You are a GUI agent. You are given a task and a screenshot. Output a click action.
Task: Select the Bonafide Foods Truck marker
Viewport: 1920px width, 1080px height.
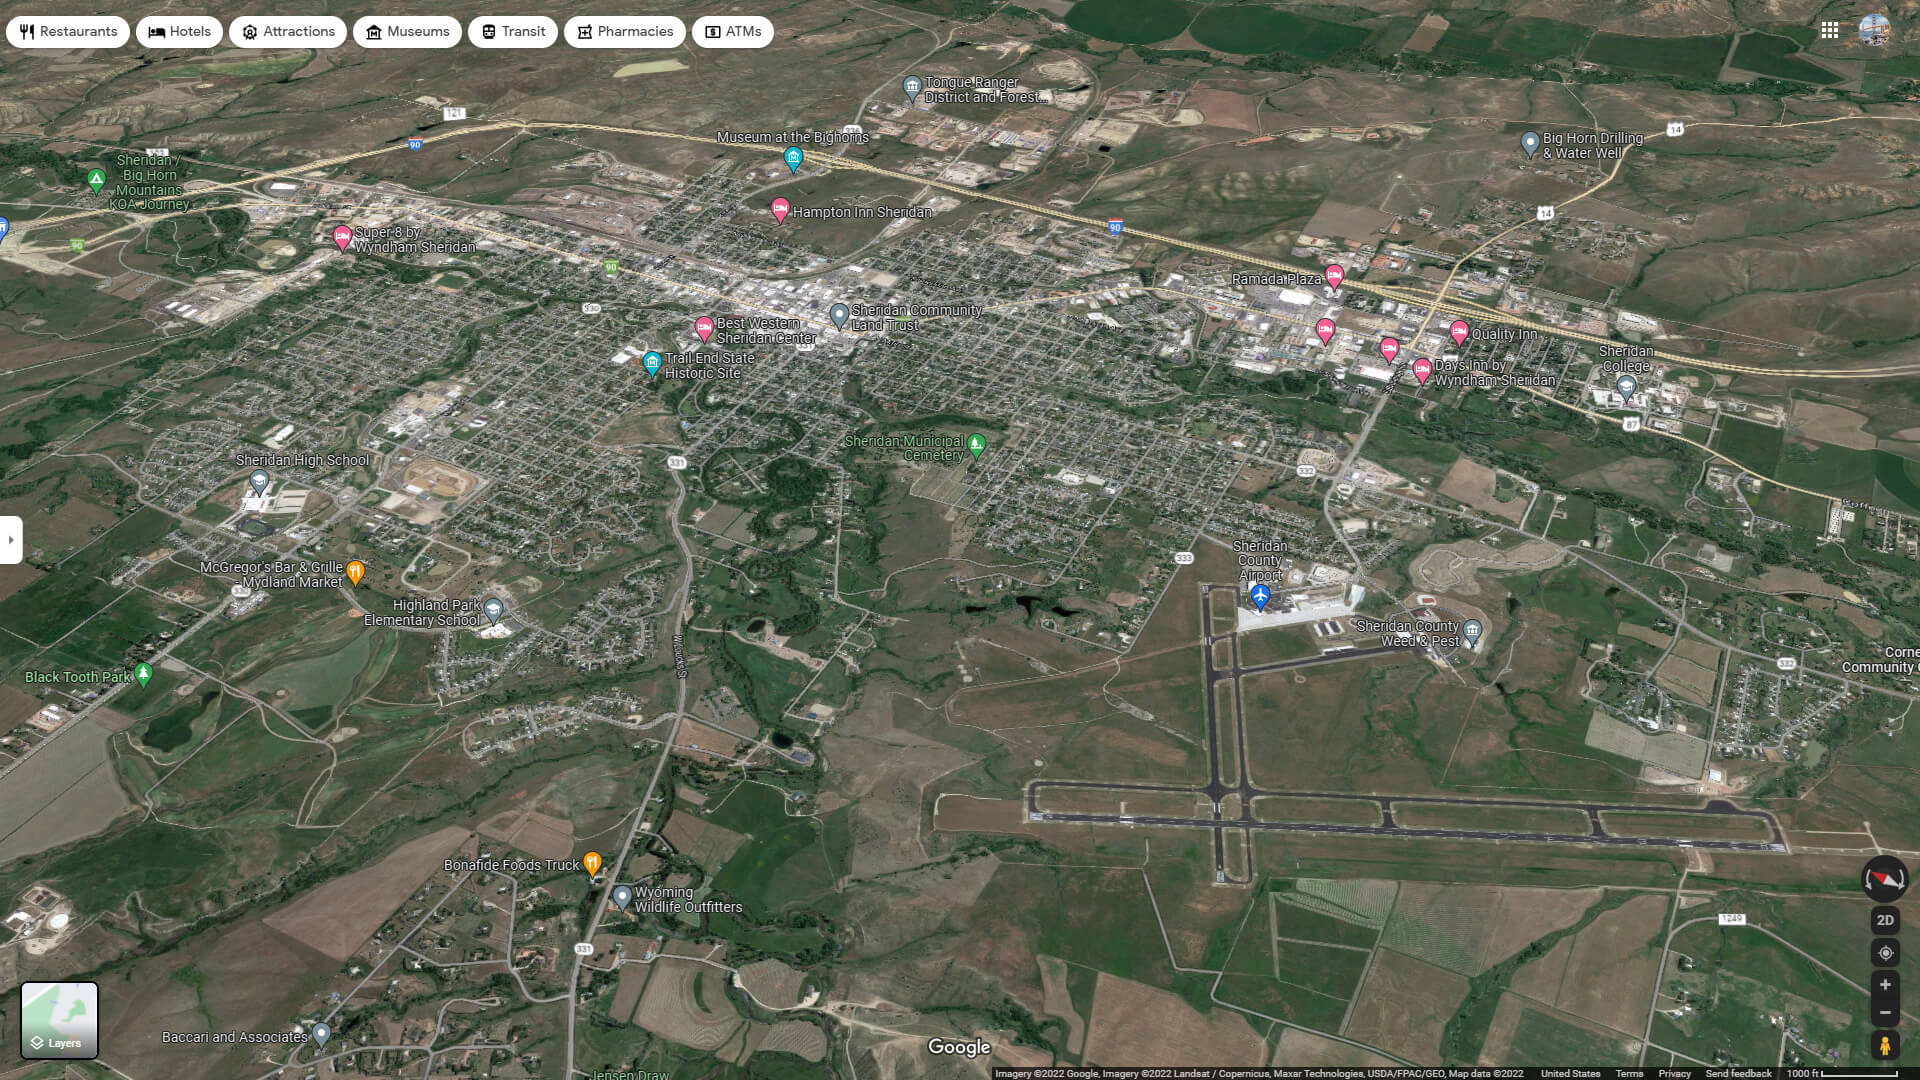point(592,863)
